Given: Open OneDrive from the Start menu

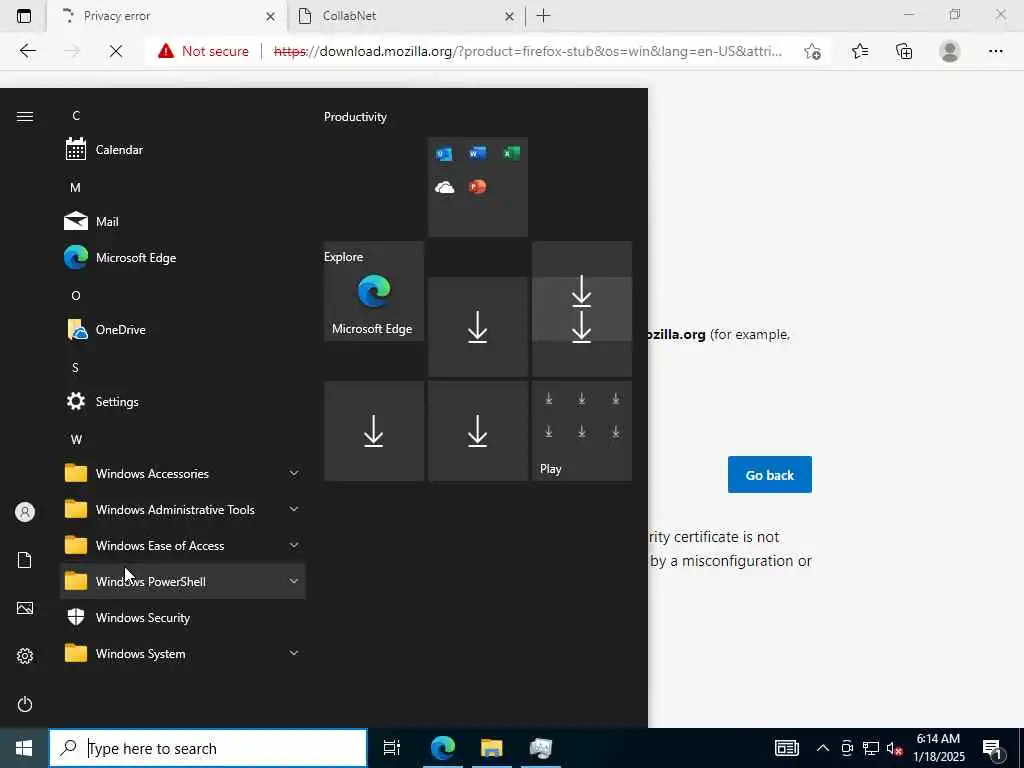Looking at the screenshot, I should 183,330.
